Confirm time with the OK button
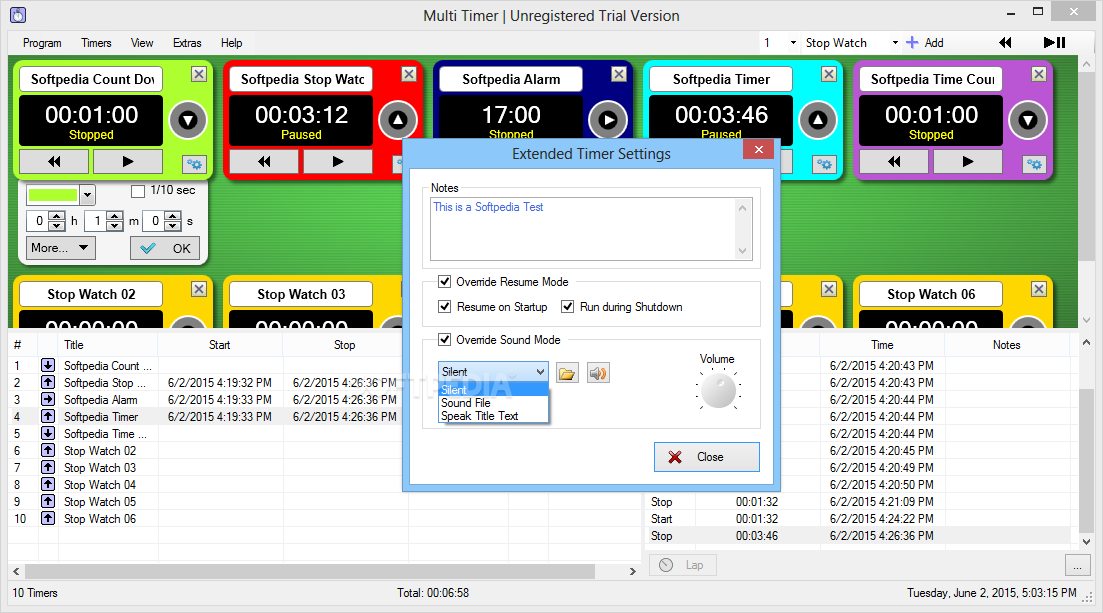Image resolution: width=1103 pixels, height=613 pixels. [165, 248]
